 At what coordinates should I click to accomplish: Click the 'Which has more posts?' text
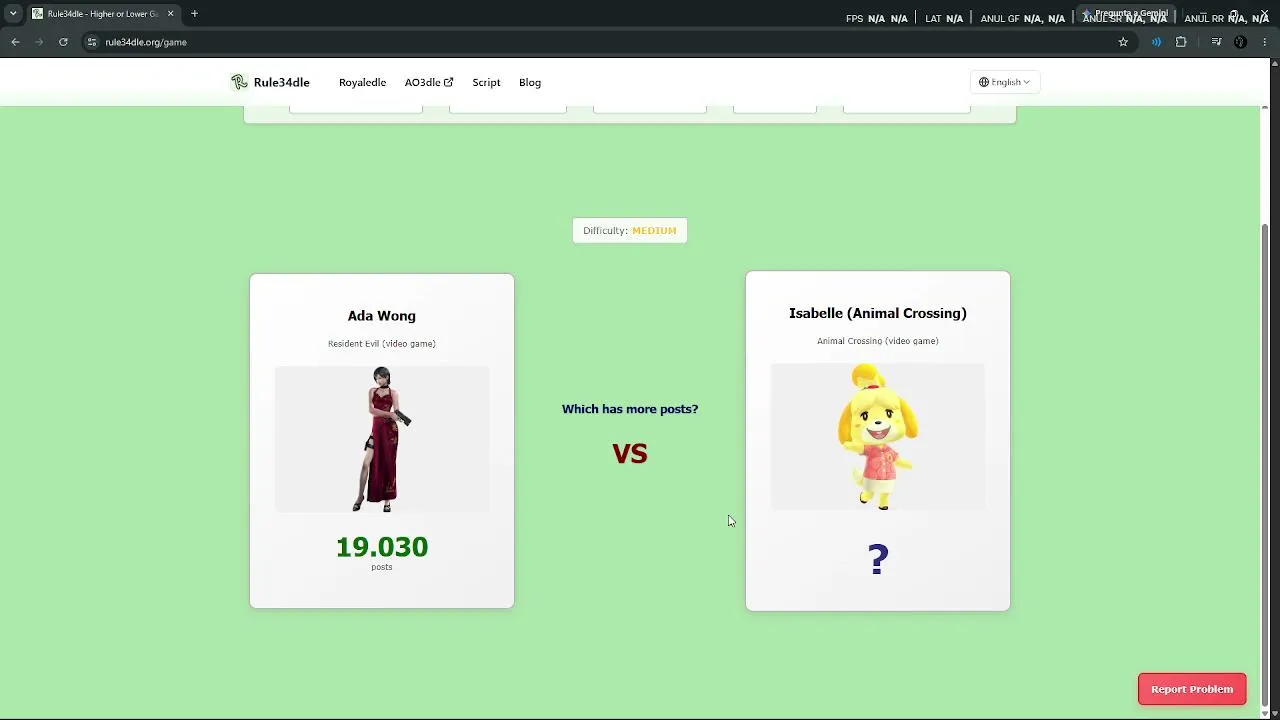(x=630, y=409)
